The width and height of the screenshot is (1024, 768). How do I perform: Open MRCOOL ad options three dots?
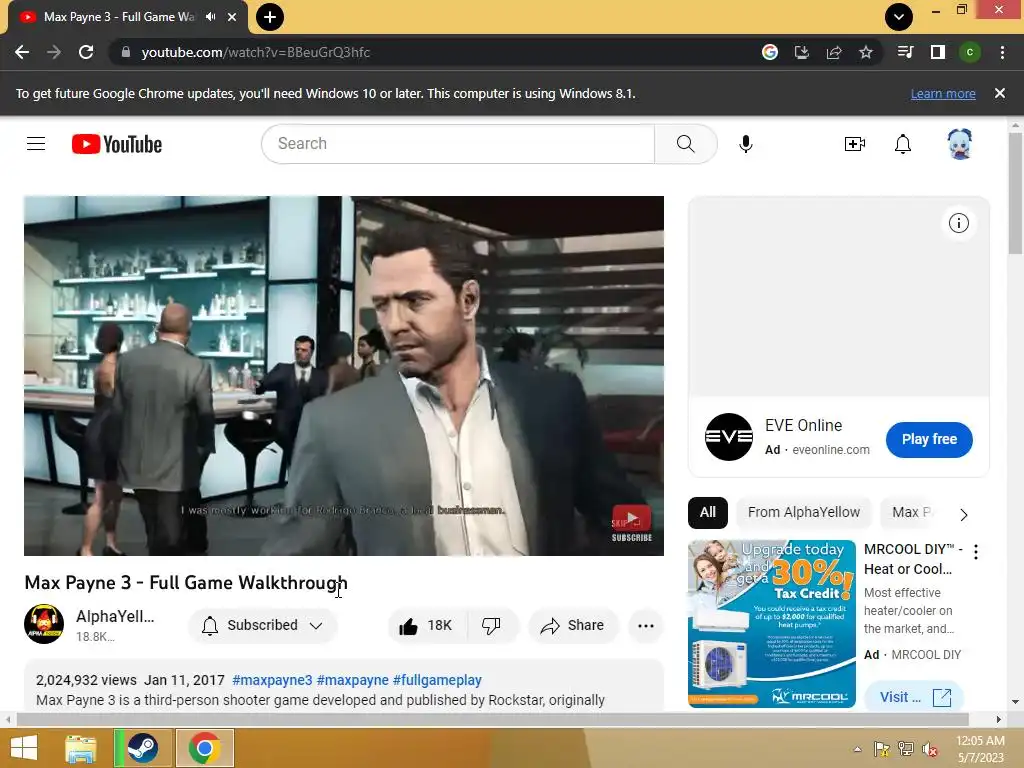pos(976,552)
